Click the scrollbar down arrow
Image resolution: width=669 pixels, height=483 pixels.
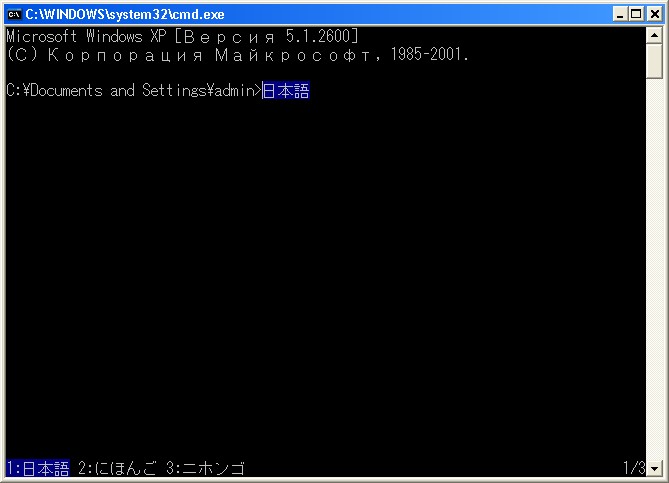(654, 469)
